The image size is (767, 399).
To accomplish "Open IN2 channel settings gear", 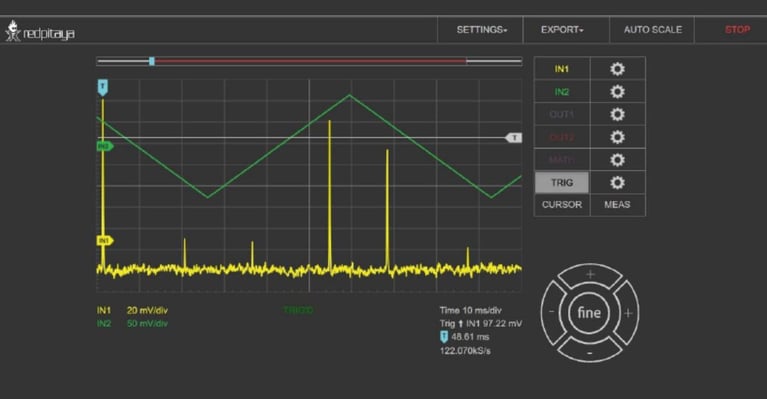I will click(x=617, y=92).
